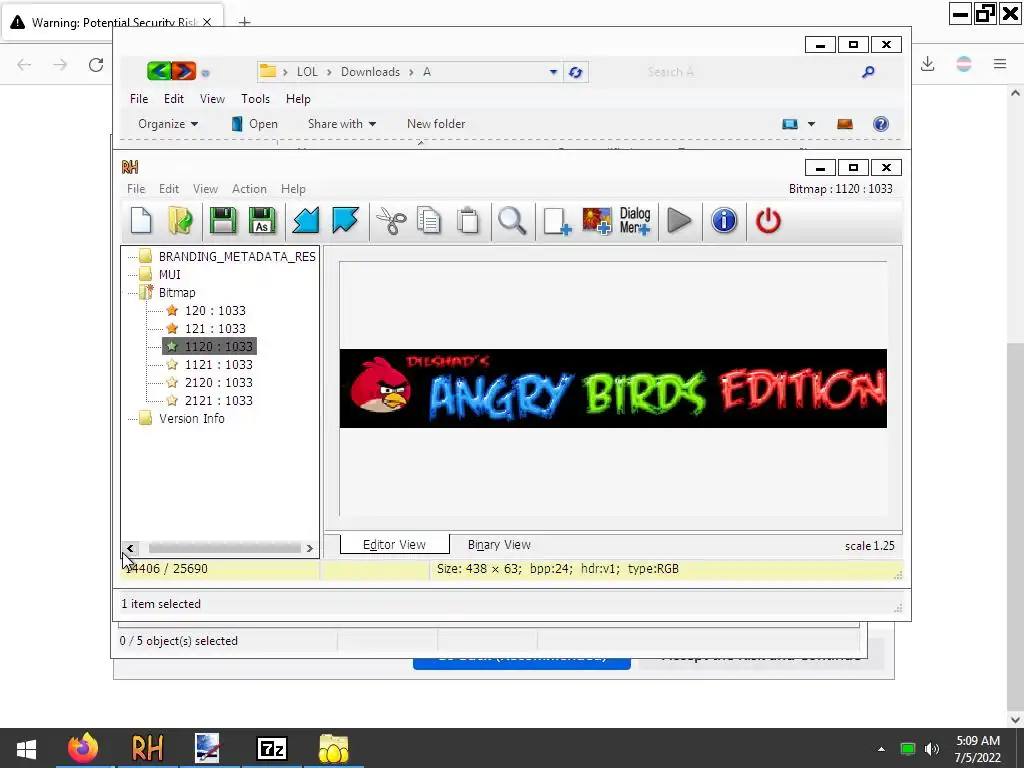The height and width of the screenshot is (768, 1024).
Task: Open the Action menu
Action: click(249, 189)
